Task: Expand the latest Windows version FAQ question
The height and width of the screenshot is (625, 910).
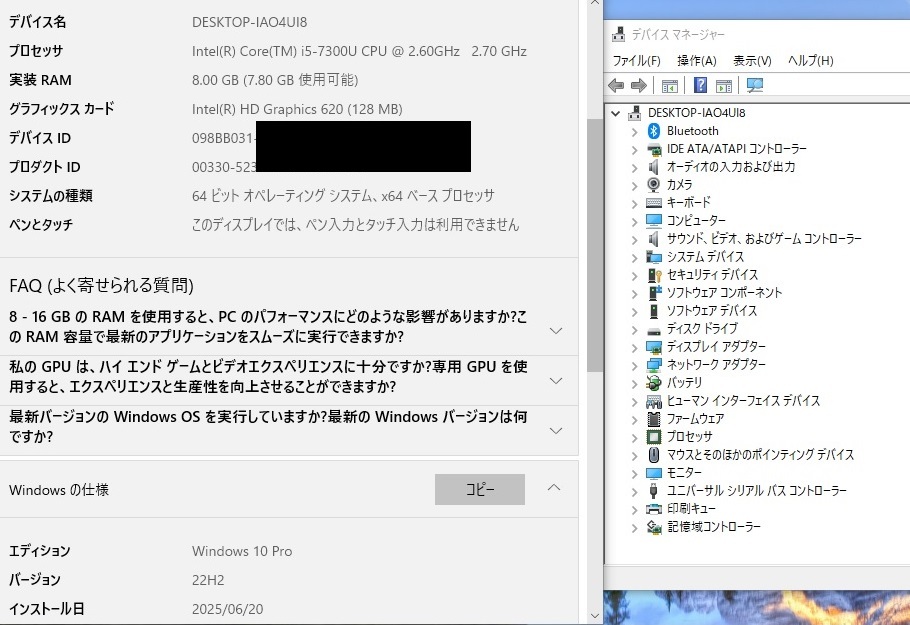Action: pos(556,431)
